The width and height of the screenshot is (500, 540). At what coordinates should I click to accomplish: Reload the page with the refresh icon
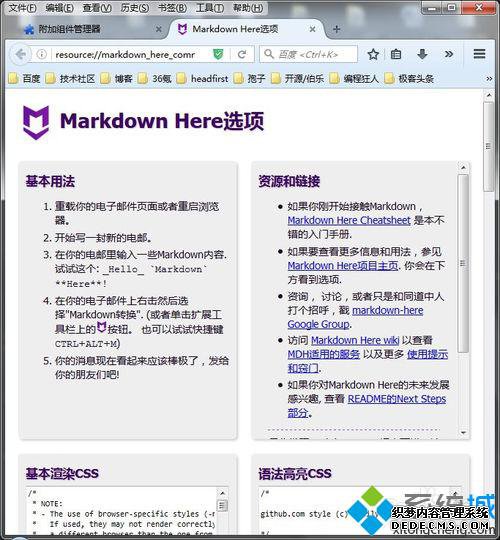pyautogui.click(x=242, y=54)
